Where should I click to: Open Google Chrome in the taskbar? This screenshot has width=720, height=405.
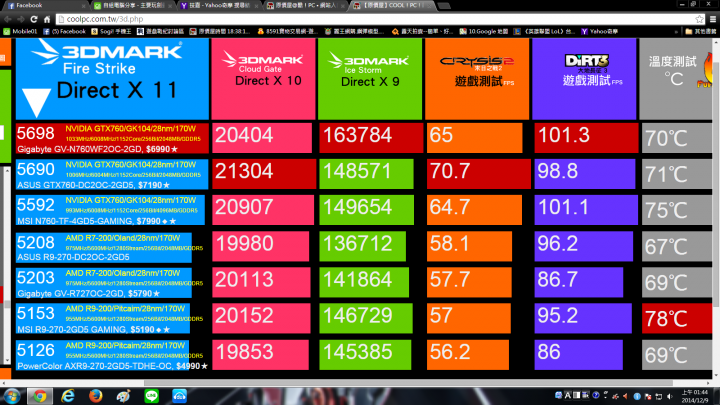[x=40, y=396]
